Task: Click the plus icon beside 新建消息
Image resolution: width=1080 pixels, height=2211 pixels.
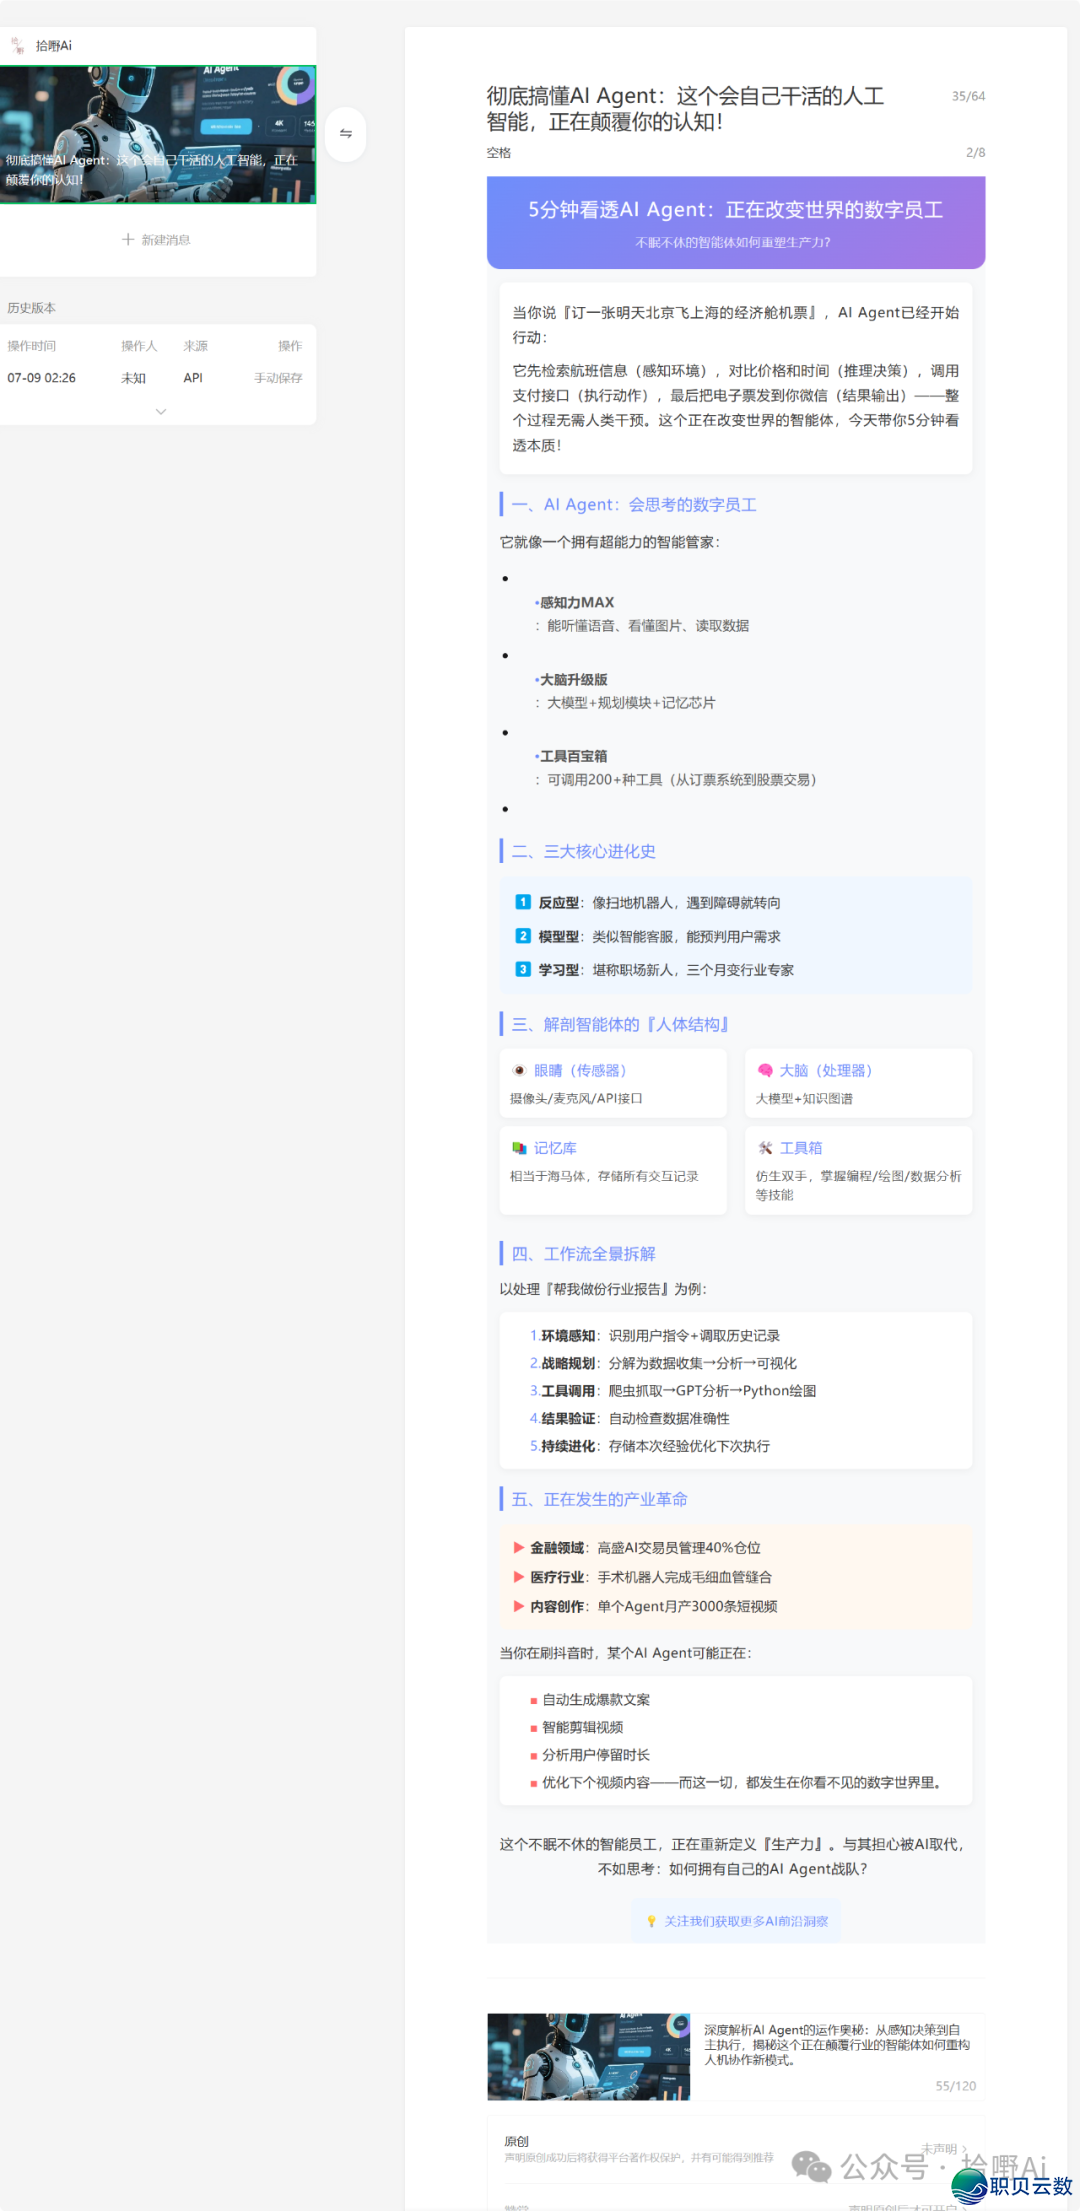Action: point(128,240)
